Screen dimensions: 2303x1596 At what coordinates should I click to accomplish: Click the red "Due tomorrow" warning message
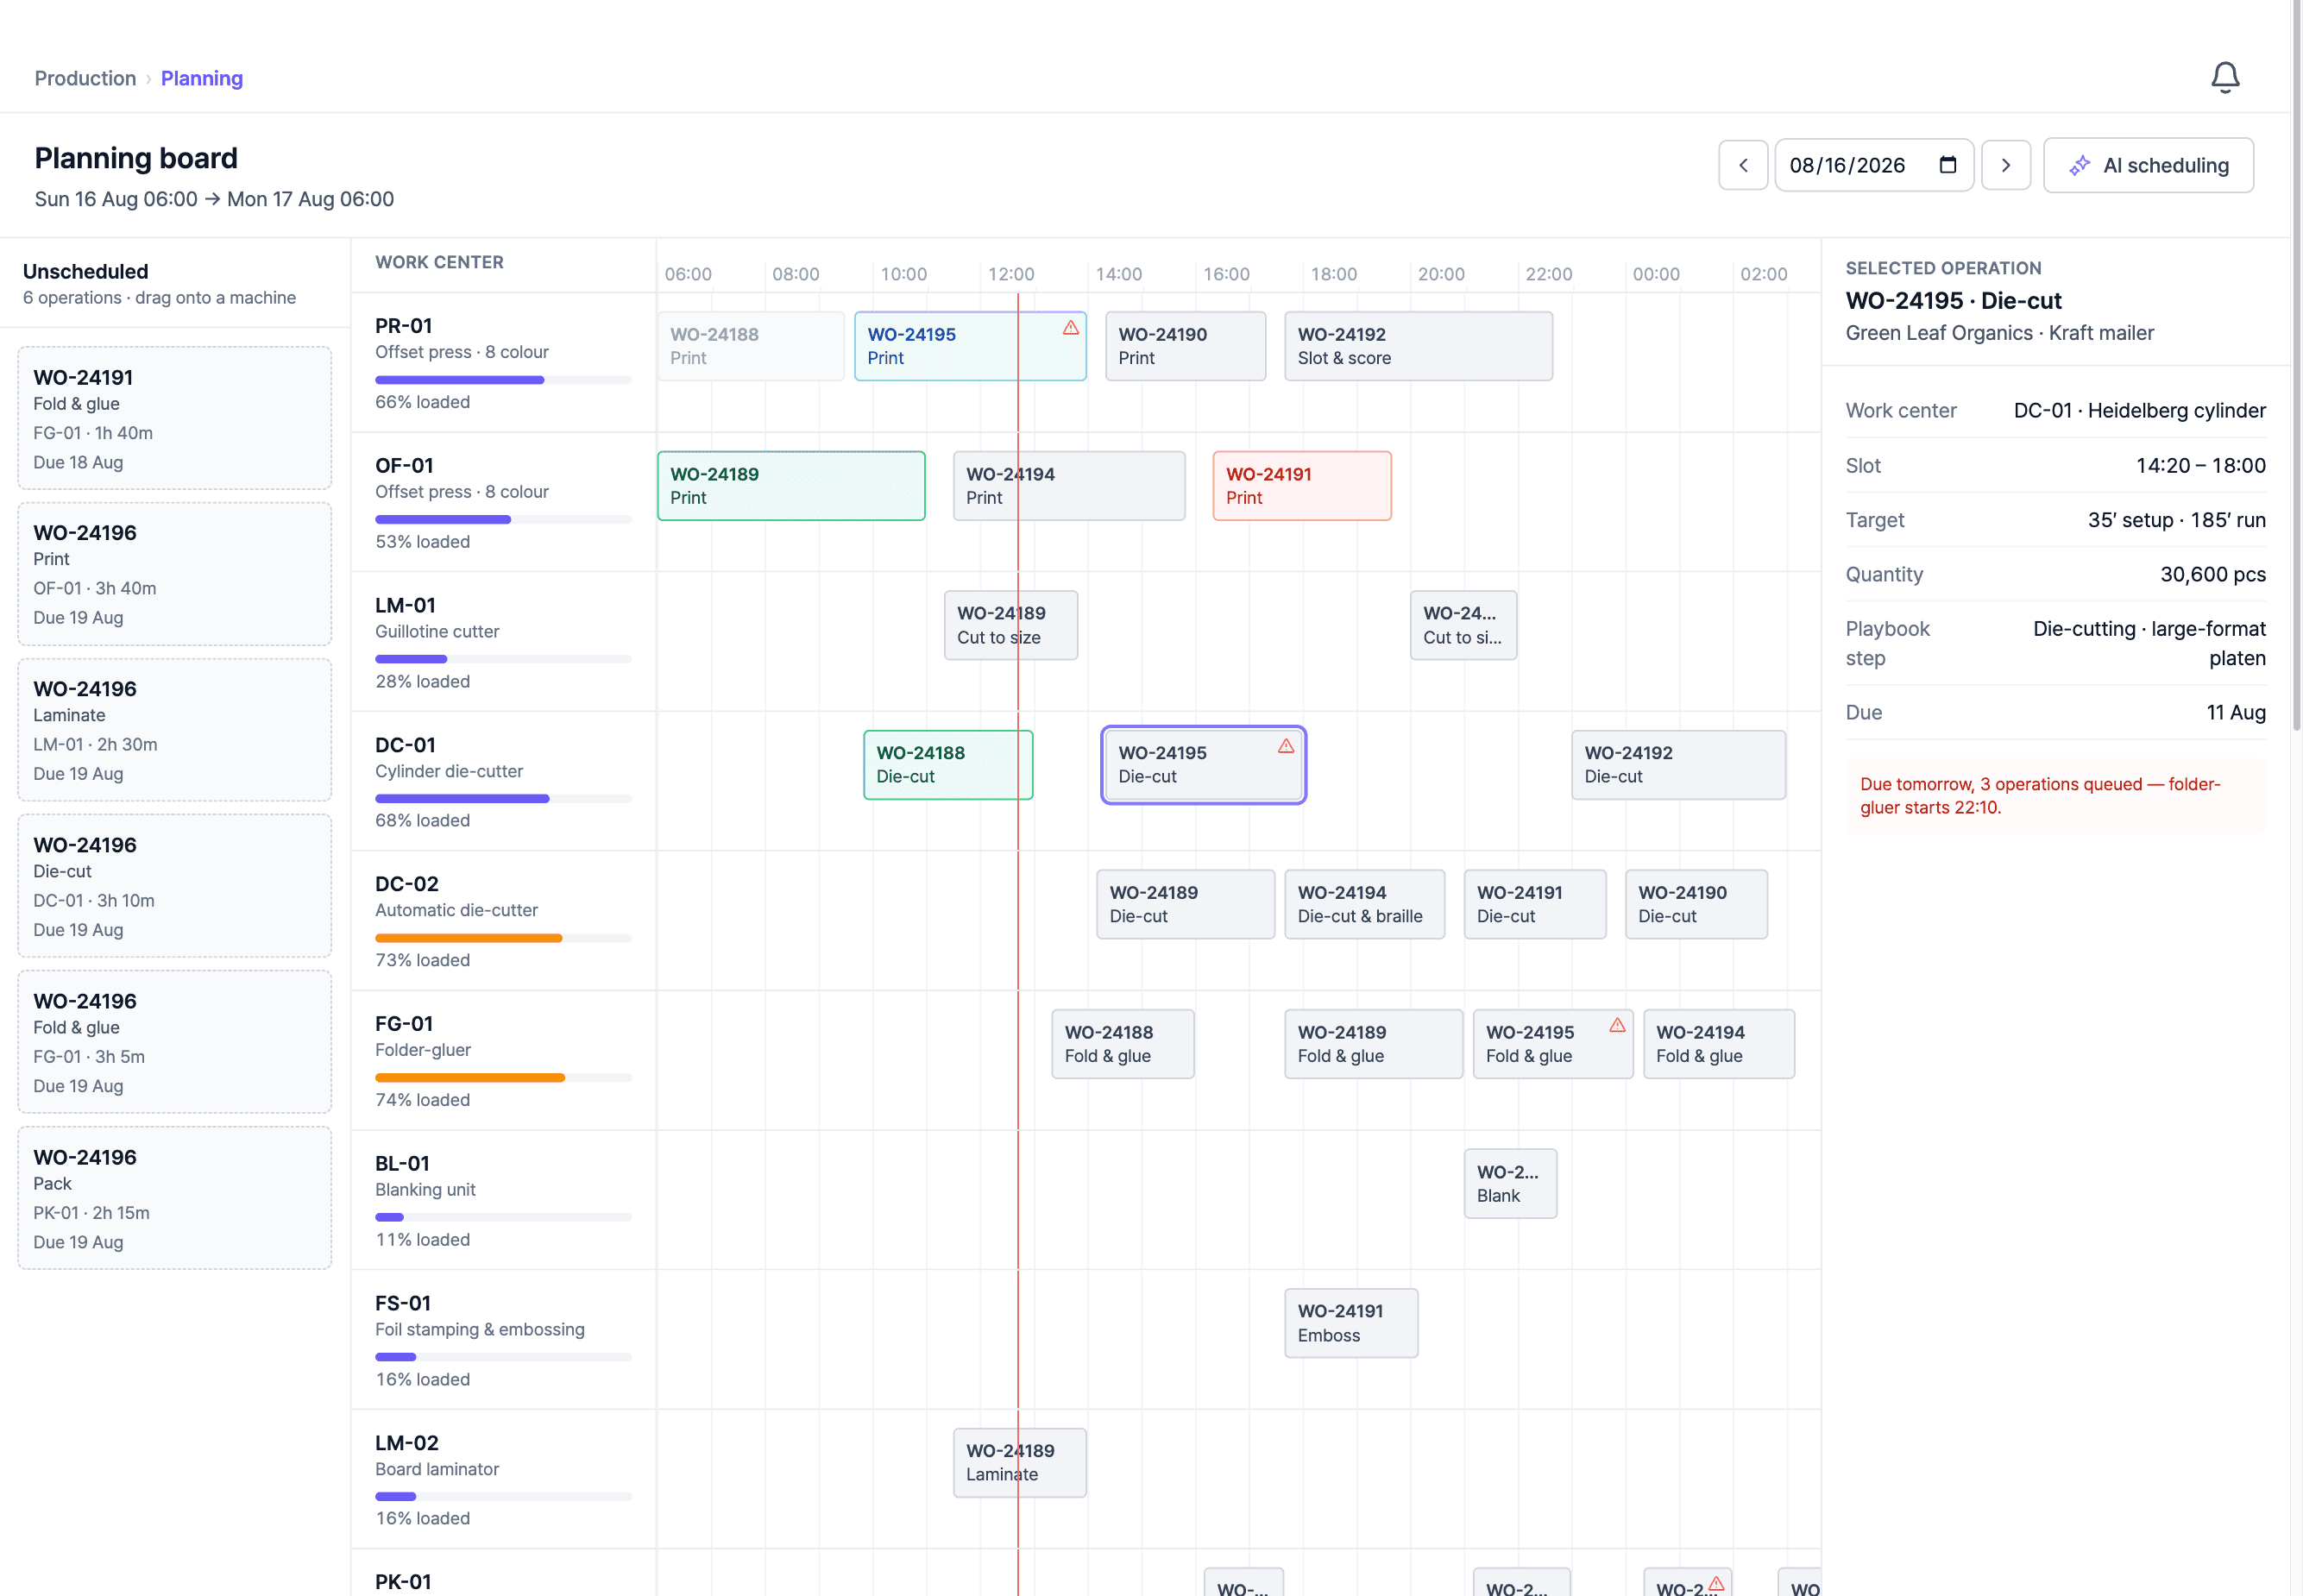[2055, 796]
